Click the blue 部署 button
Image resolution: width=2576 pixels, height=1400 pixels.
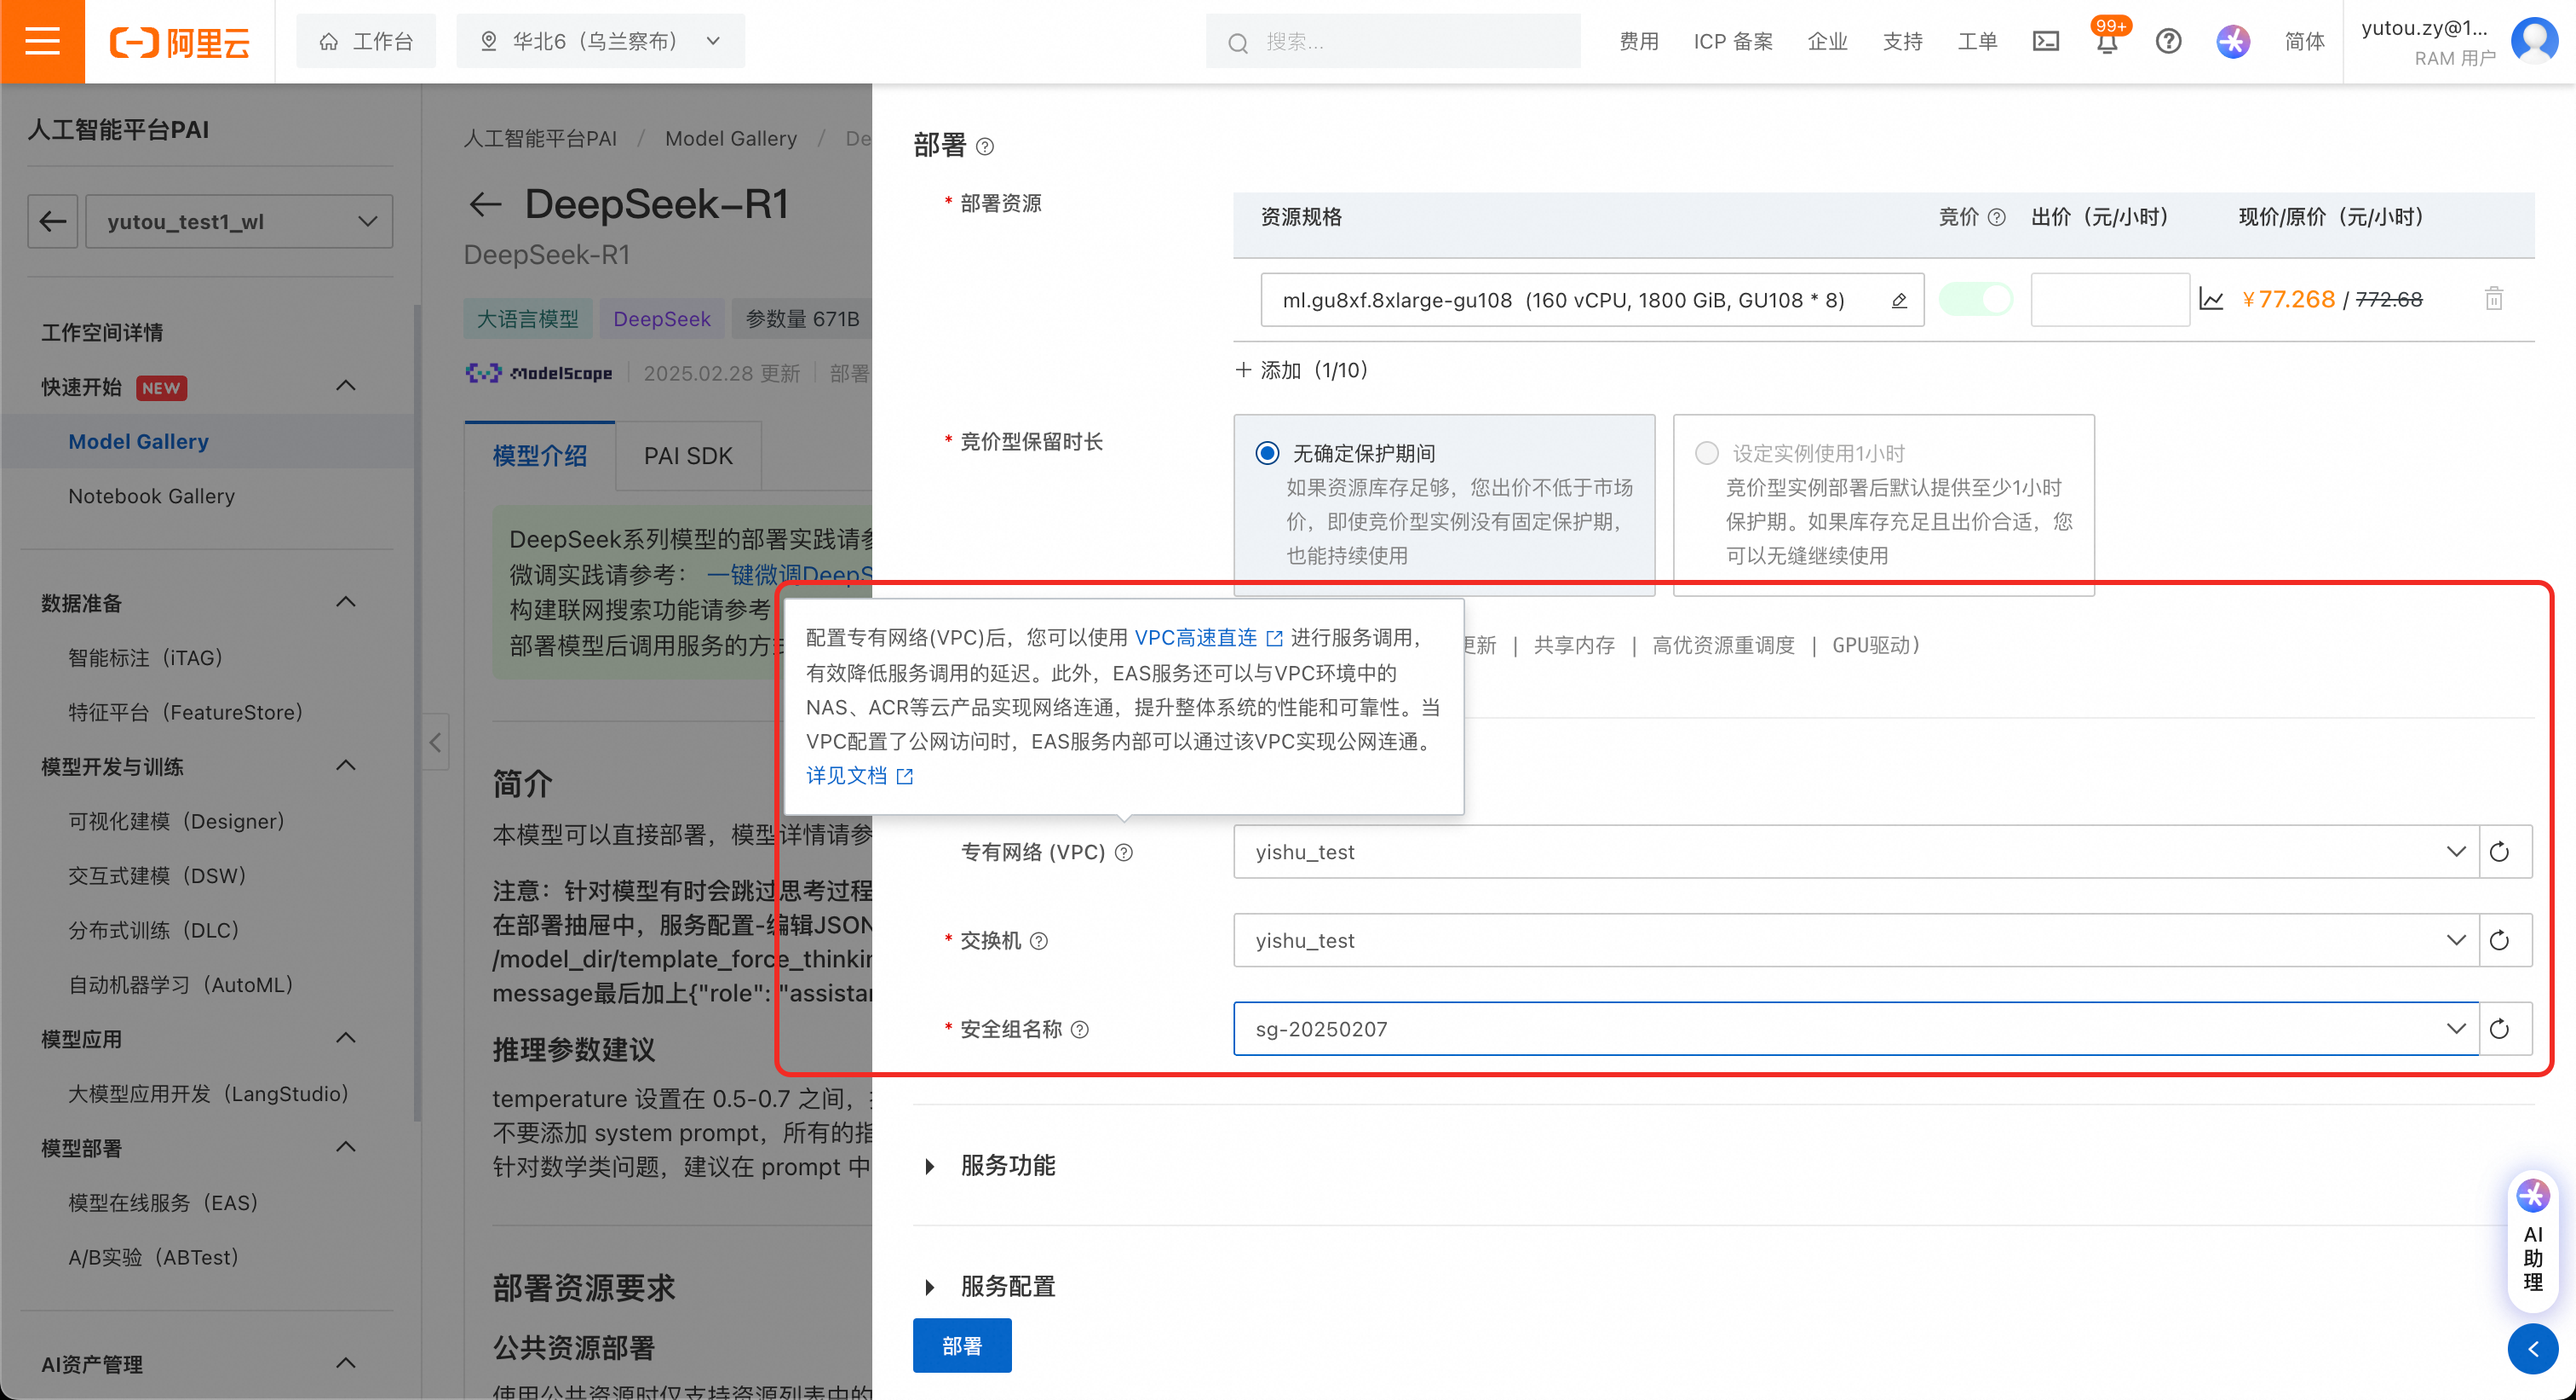click(961, 1346)
